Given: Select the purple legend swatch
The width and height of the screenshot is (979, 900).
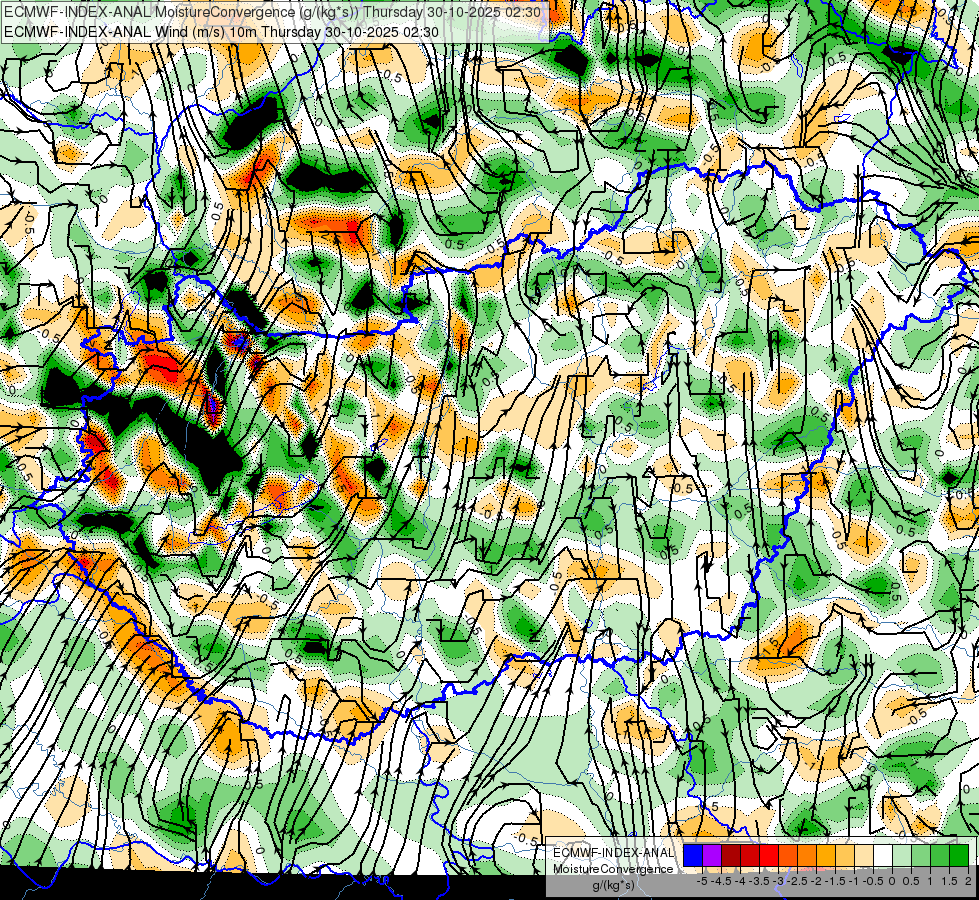Looking at the screenshot, I should pos(712,855).
